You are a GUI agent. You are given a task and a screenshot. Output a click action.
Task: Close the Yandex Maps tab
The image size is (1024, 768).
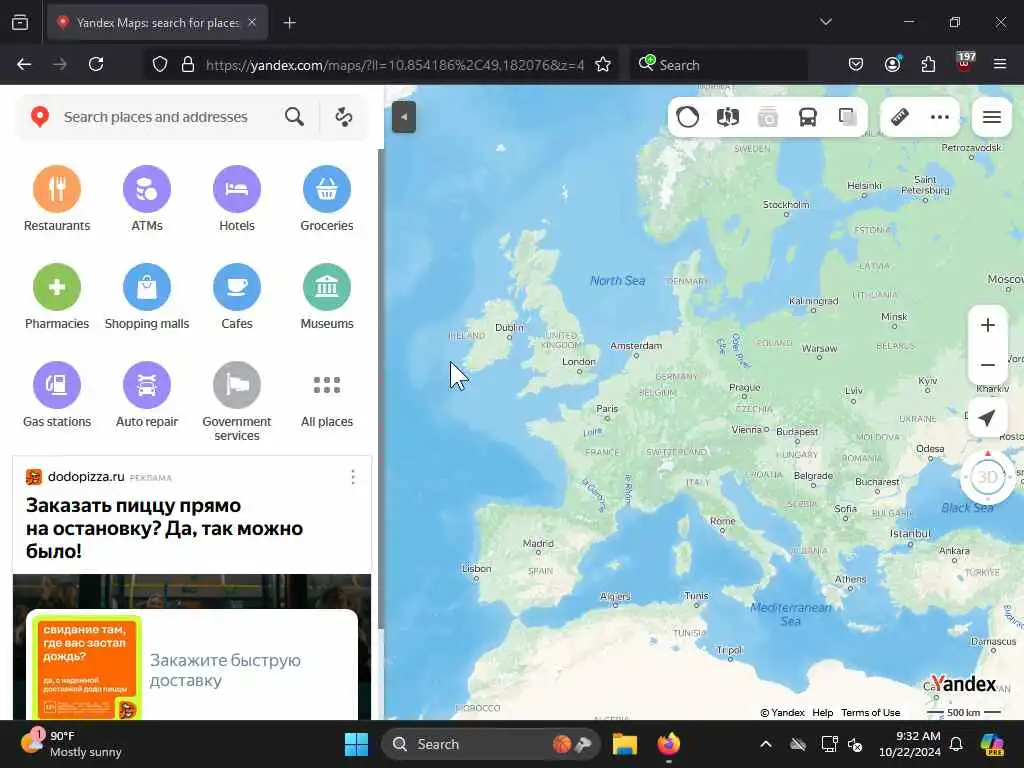[x=252, y=22]
